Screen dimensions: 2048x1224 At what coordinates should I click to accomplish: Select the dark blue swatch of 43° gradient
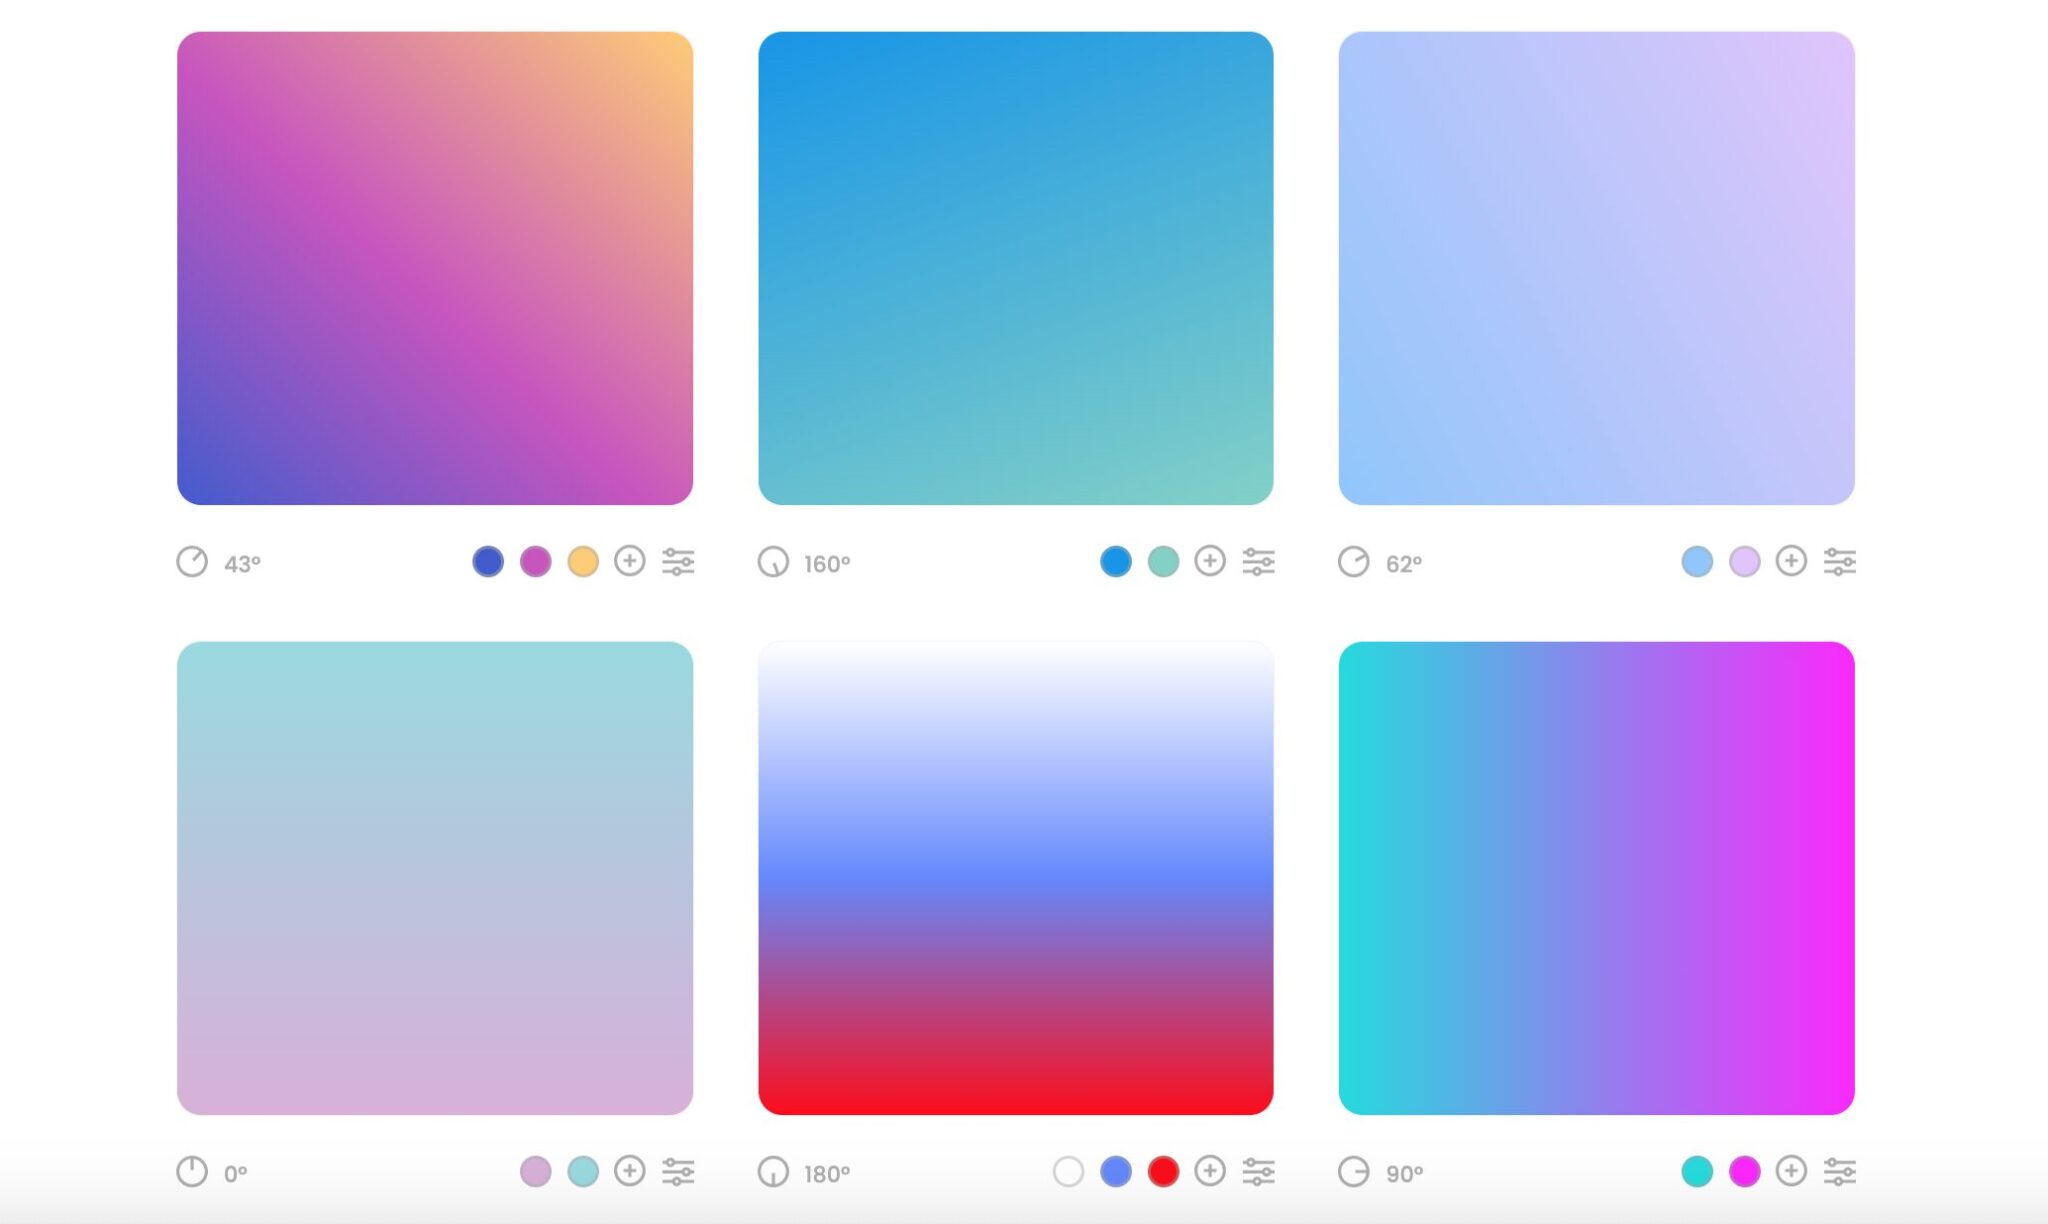click(488, 561)
